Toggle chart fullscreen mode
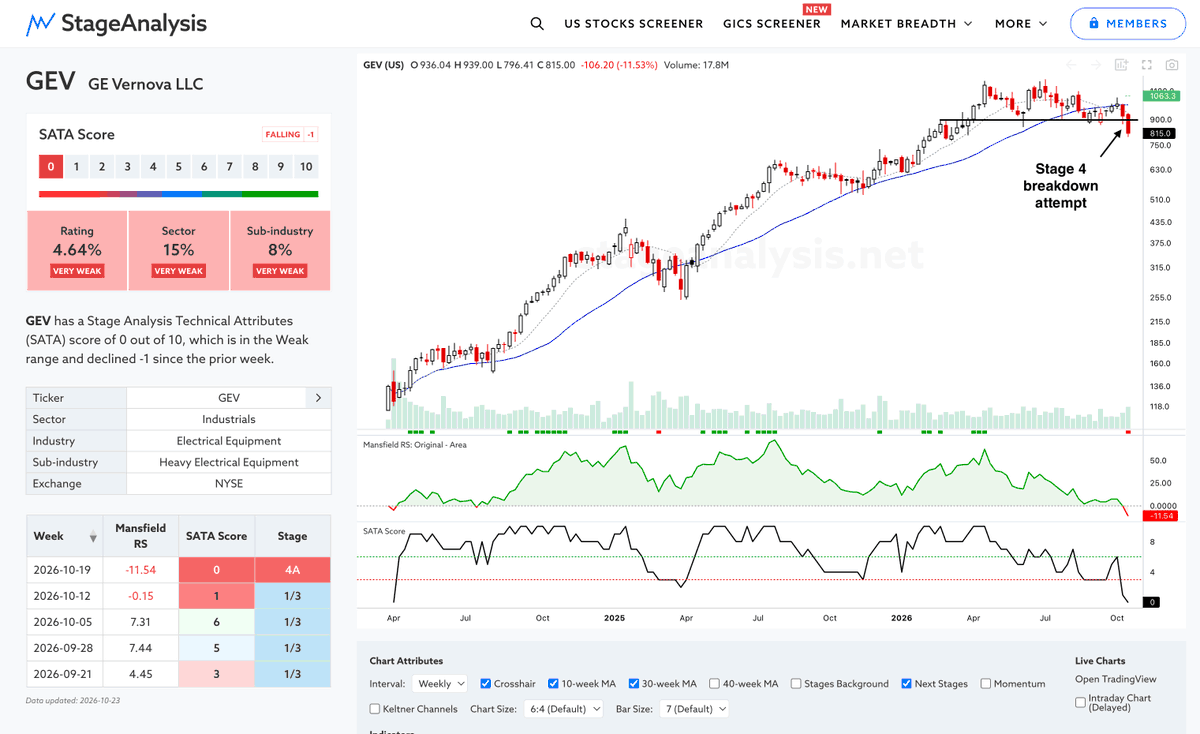The width and height of the screenshot is (1200, 734). click(x=1147, y=65)
